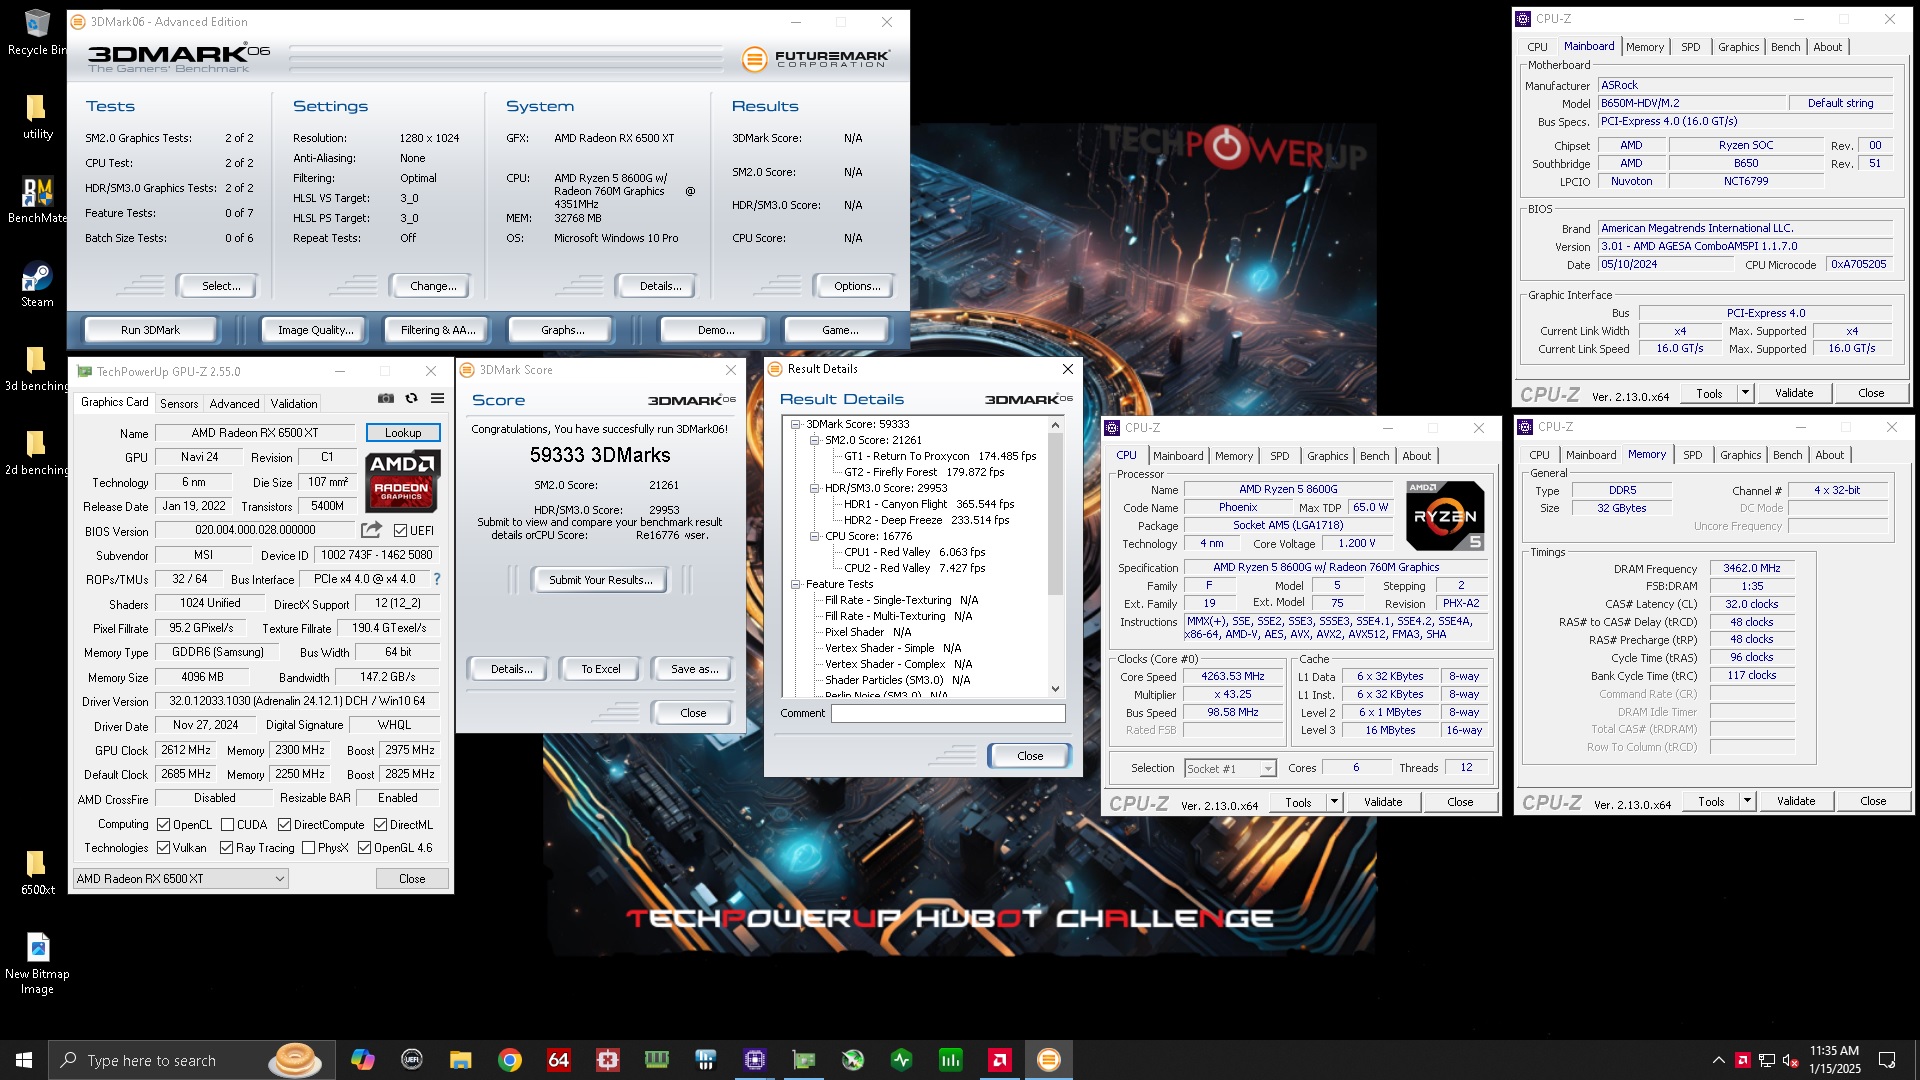
Task: Select the 3d benching desktop folder
Action: coord(37,368)
